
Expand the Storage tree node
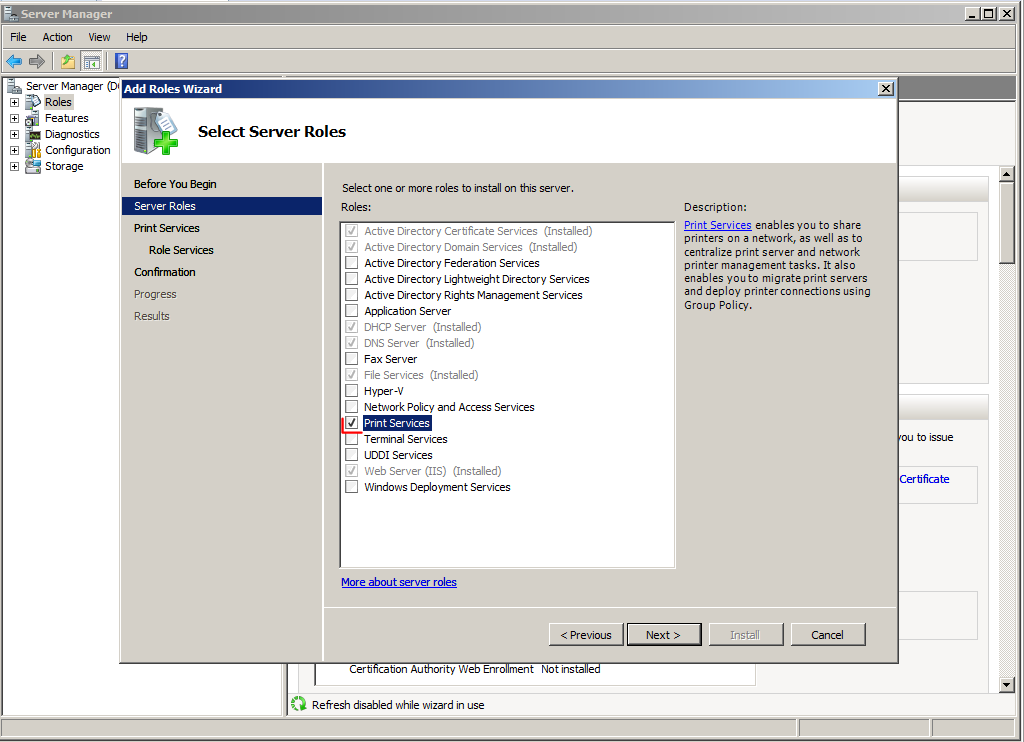tap(14, 166)
